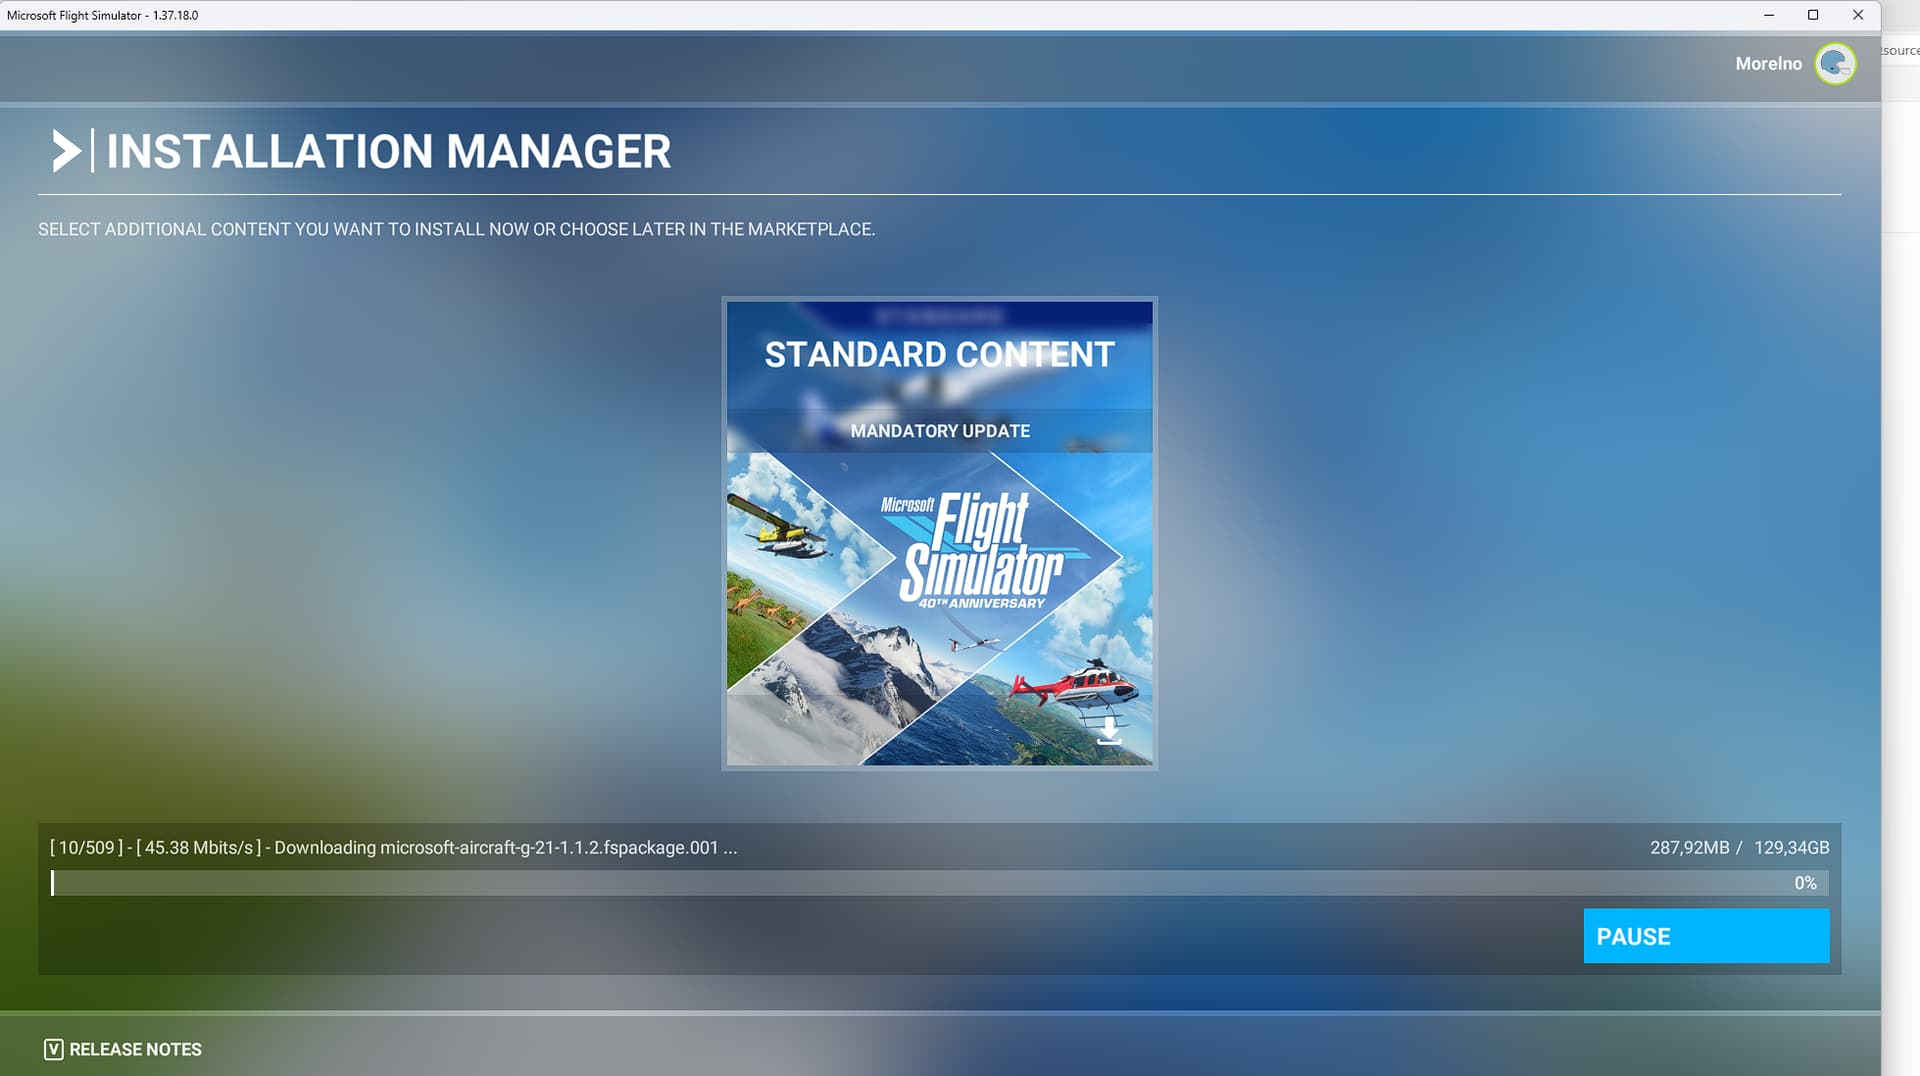
Task: Click the download arrow icon on content tile
Action: pyautogui.click(x=1109, y=732)
